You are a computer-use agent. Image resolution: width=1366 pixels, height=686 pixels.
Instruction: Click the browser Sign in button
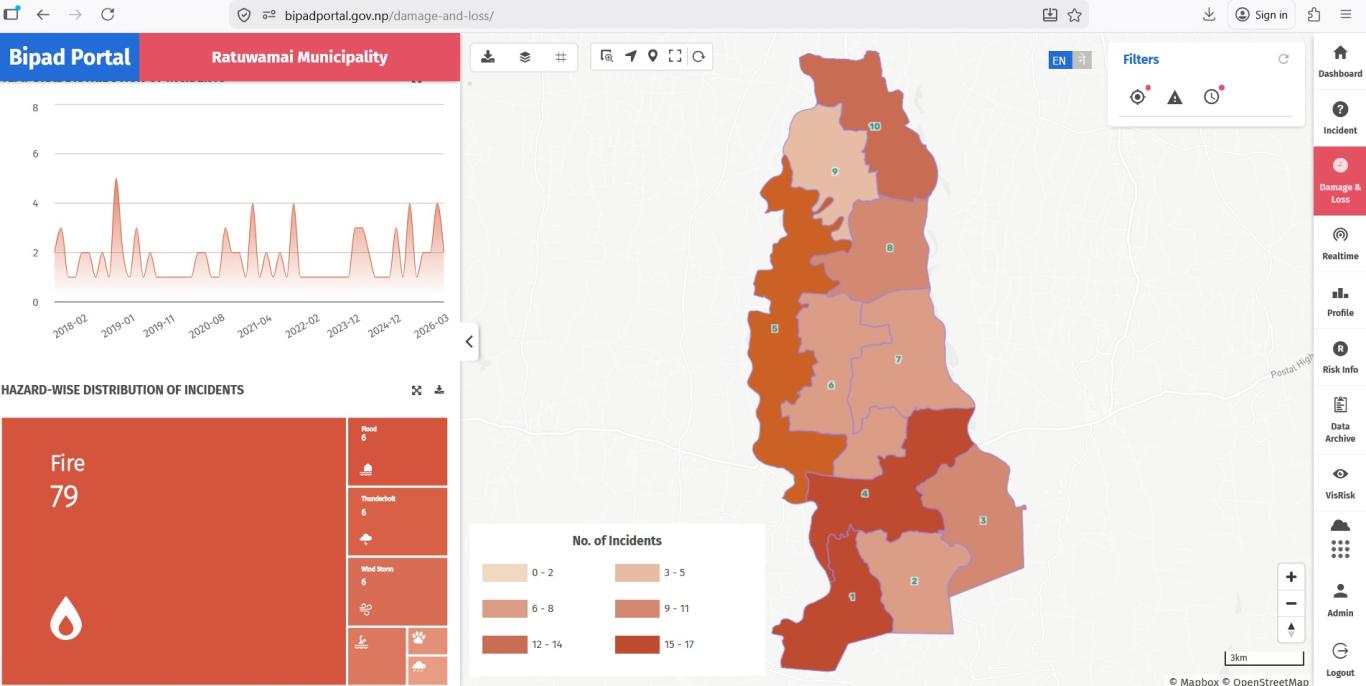coord(1261,15)
